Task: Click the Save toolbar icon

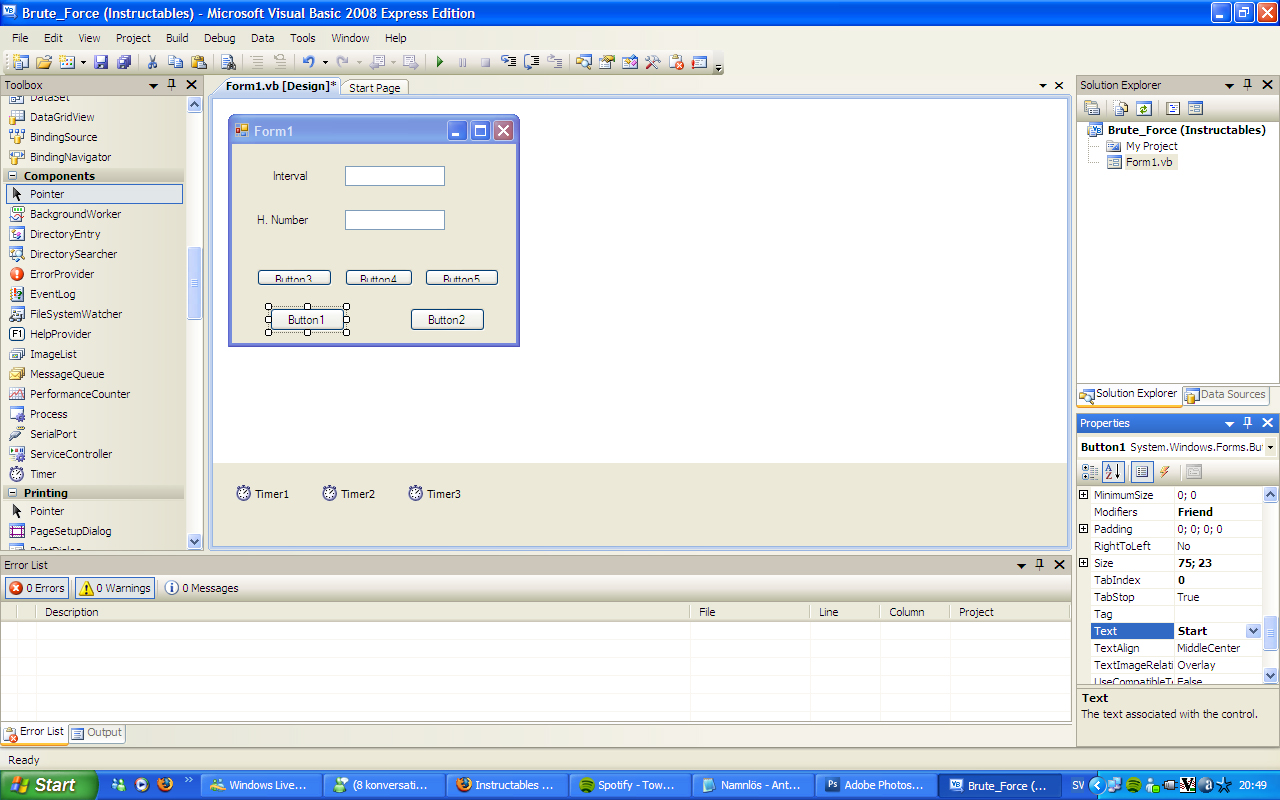Action: [100, 62]
